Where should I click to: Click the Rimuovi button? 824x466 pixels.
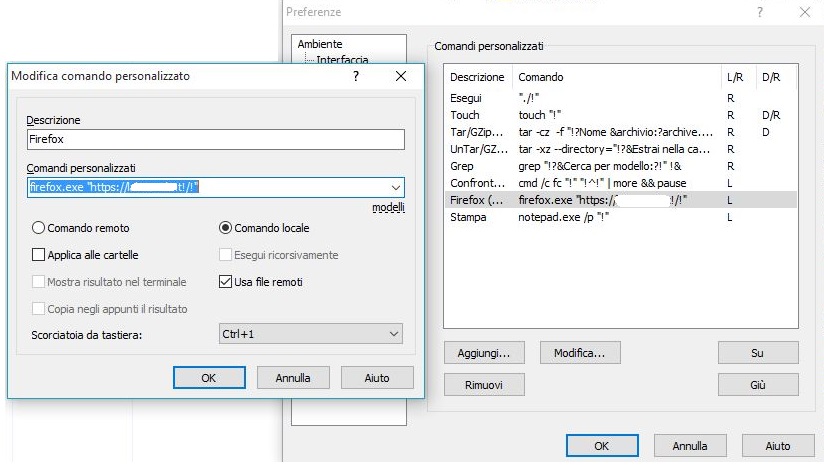click(x=483, y=385)
